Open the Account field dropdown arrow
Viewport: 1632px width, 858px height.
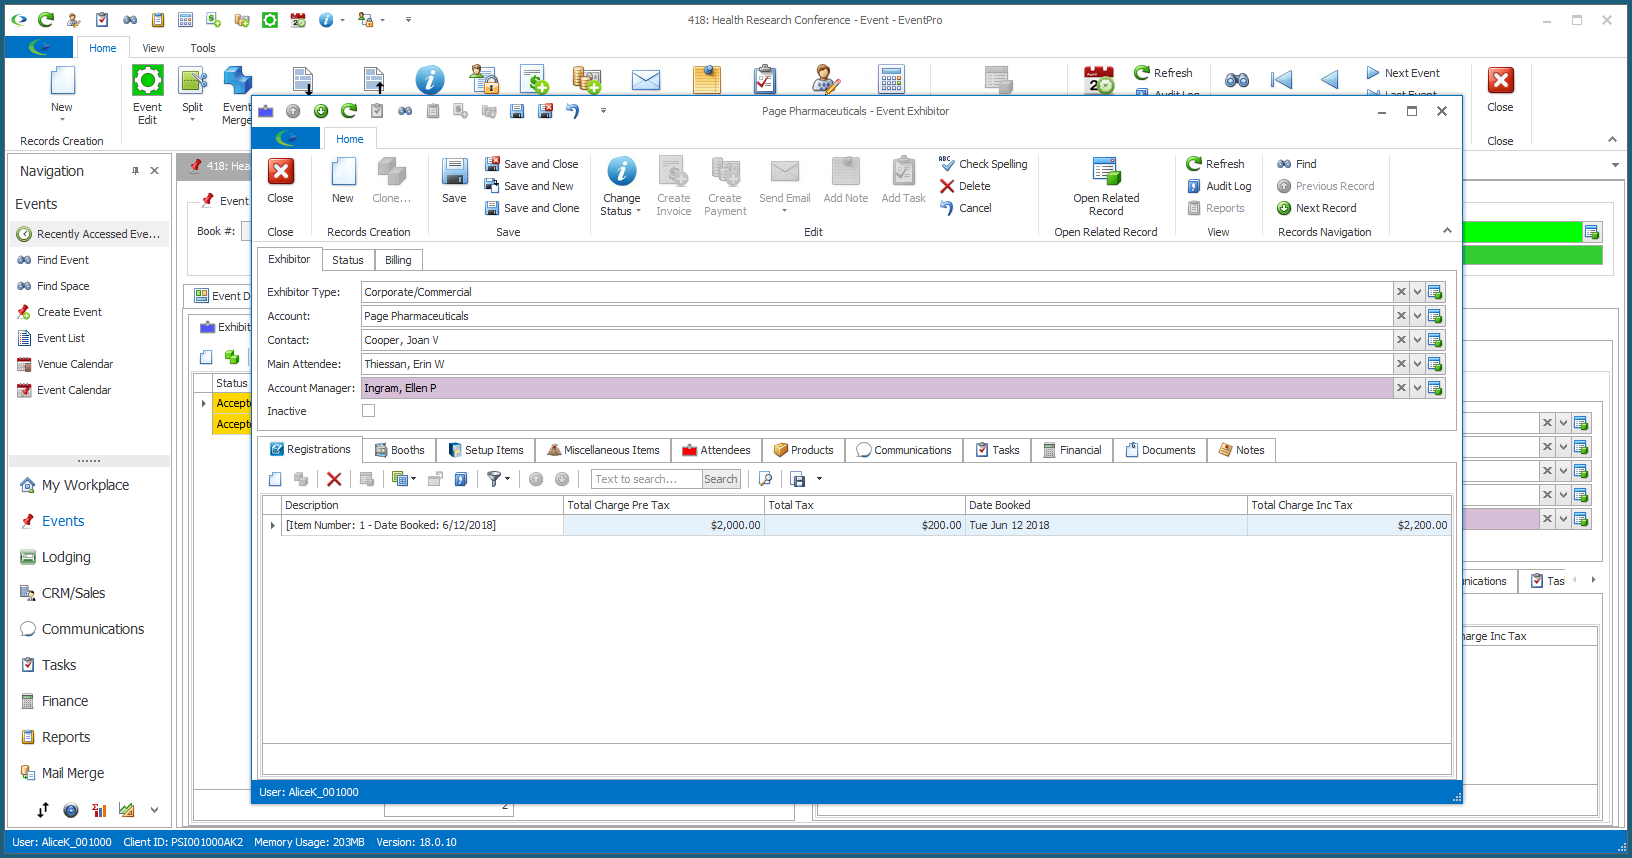[1417, 316]
